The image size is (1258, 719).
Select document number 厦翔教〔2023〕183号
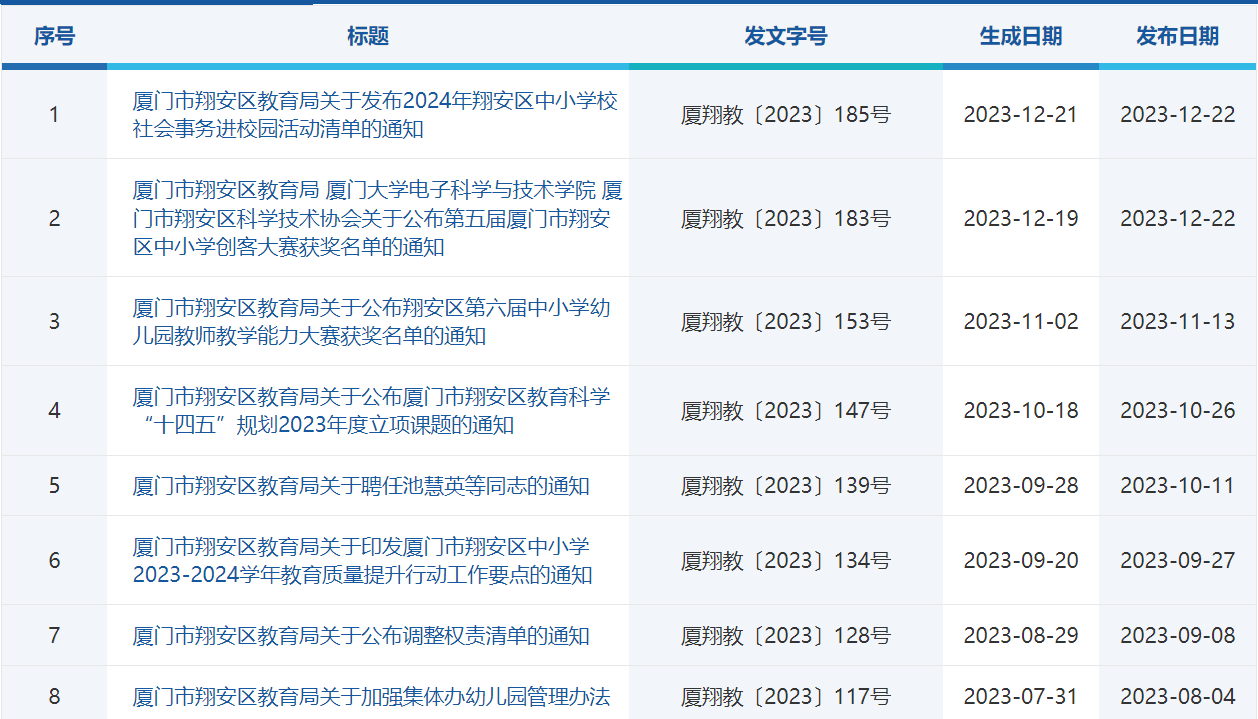point(786,219)
